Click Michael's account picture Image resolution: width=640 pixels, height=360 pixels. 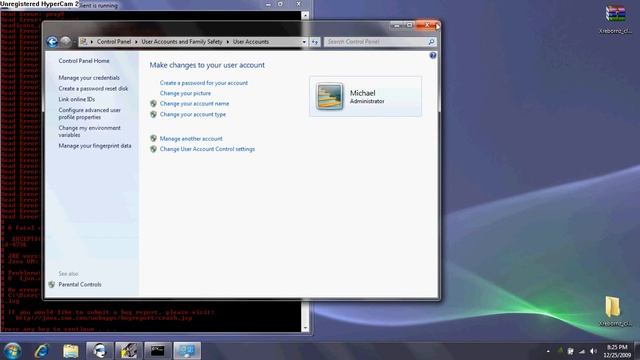(329, 96)
